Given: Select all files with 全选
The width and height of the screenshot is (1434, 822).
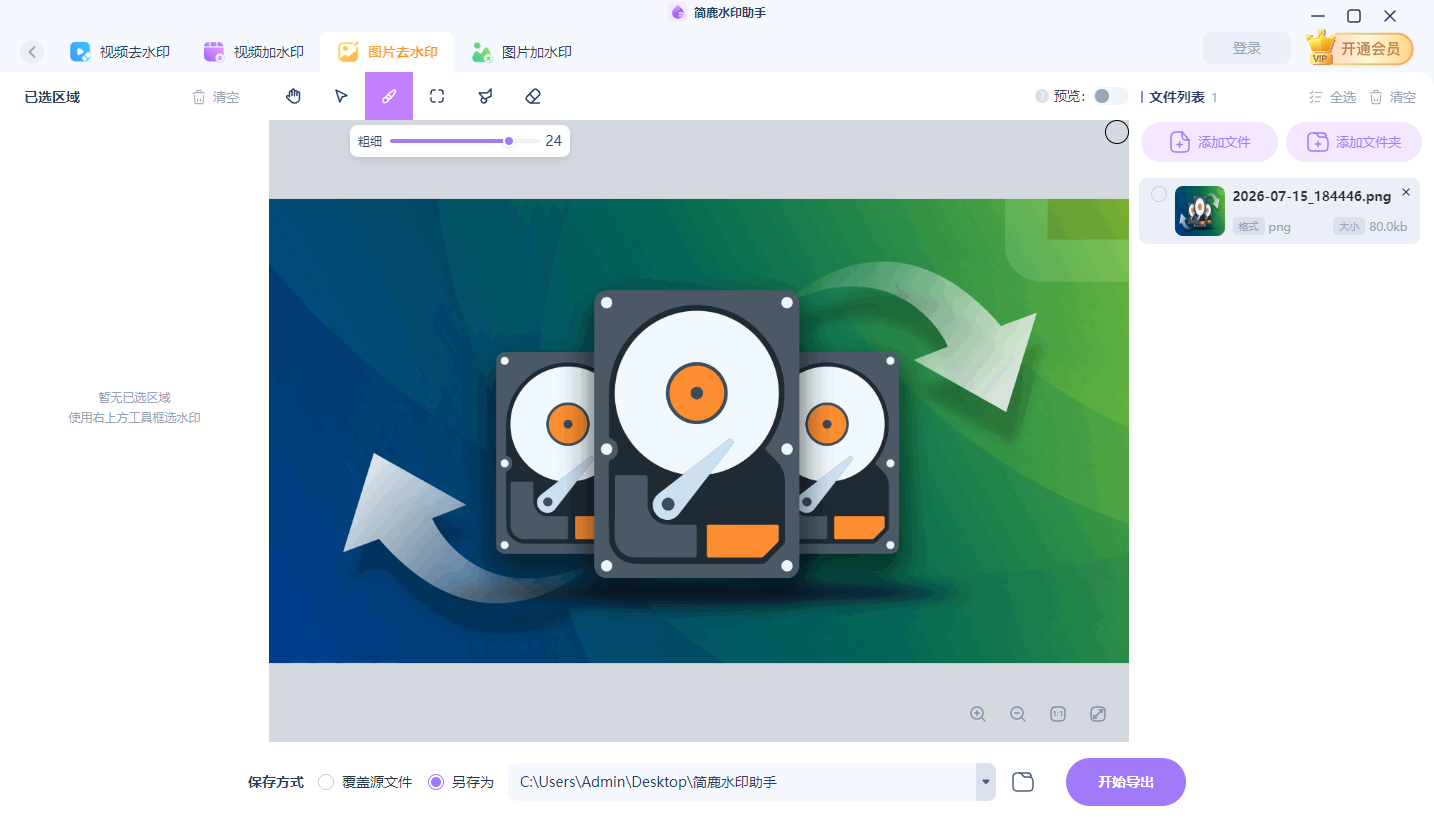Looking at the screenshot, I should click(x=1333, y=97).
